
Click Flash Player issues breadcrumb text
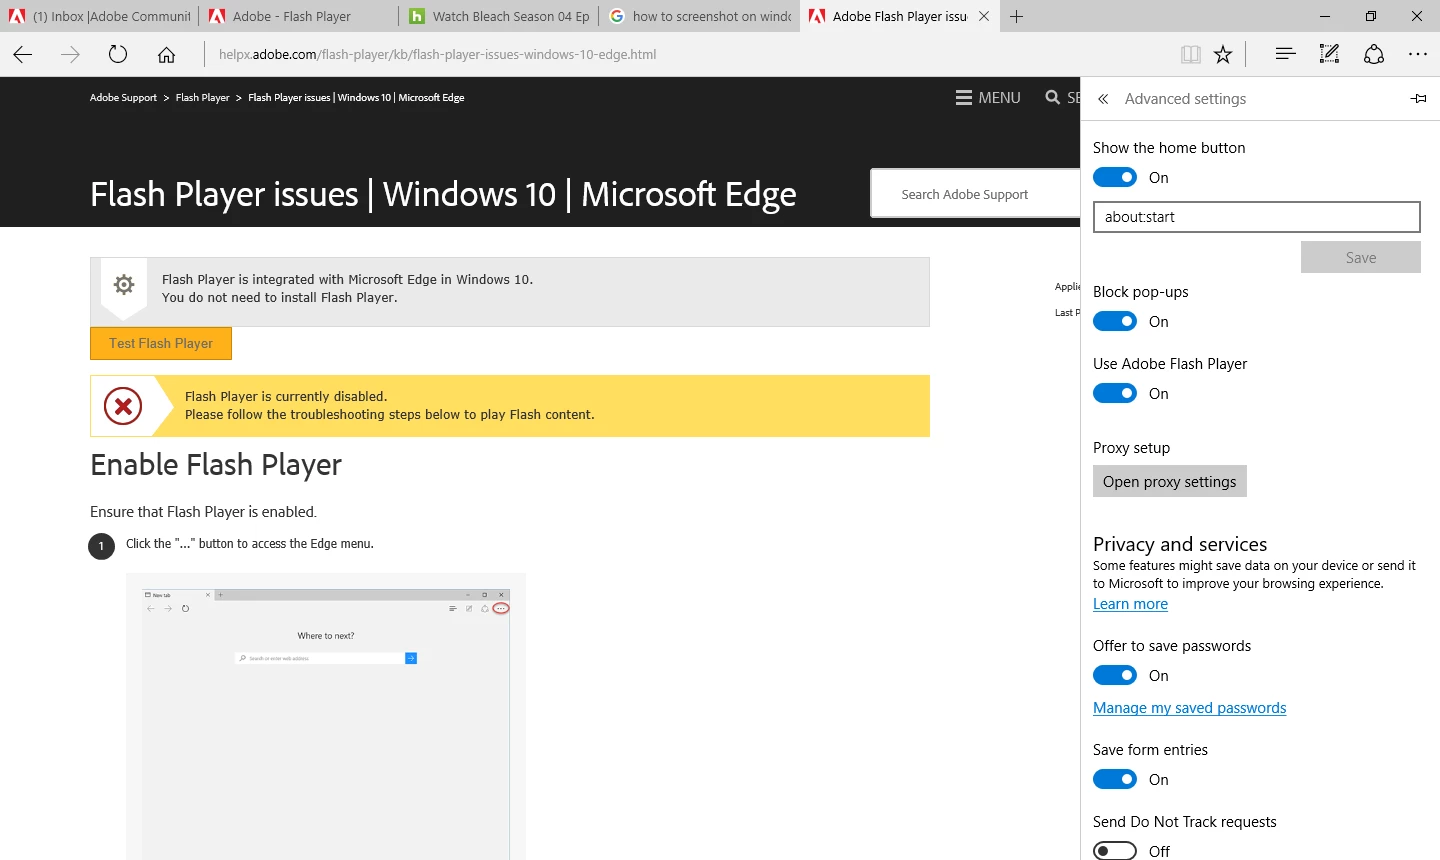coord(356,98)
